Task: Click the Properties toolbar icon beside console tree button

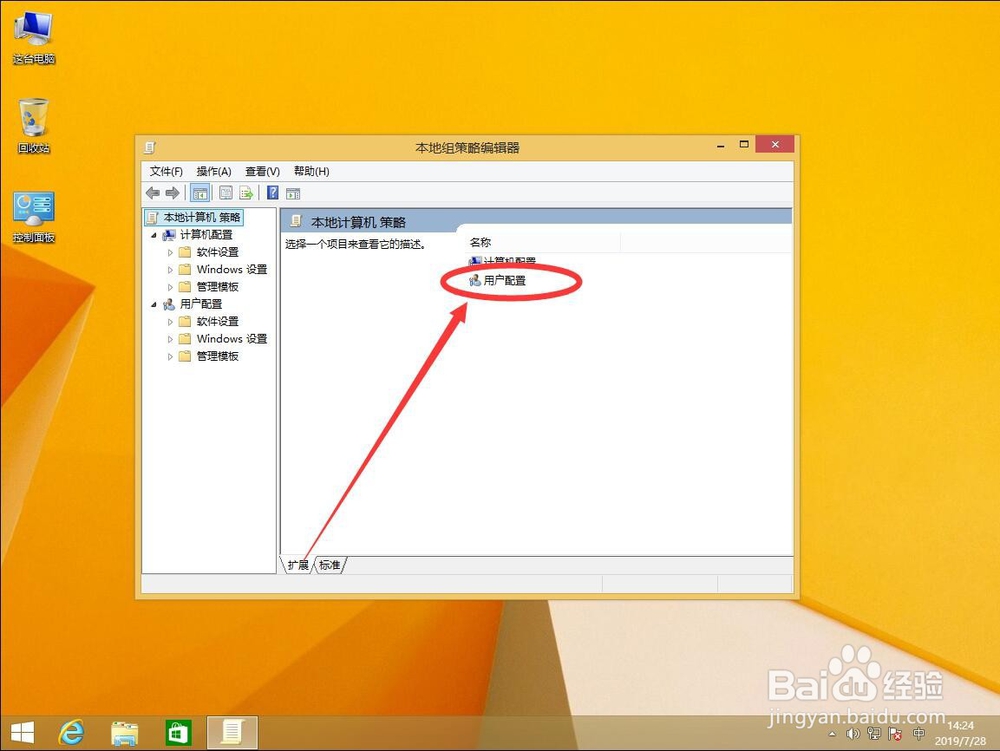Action: tap(226, 193)
